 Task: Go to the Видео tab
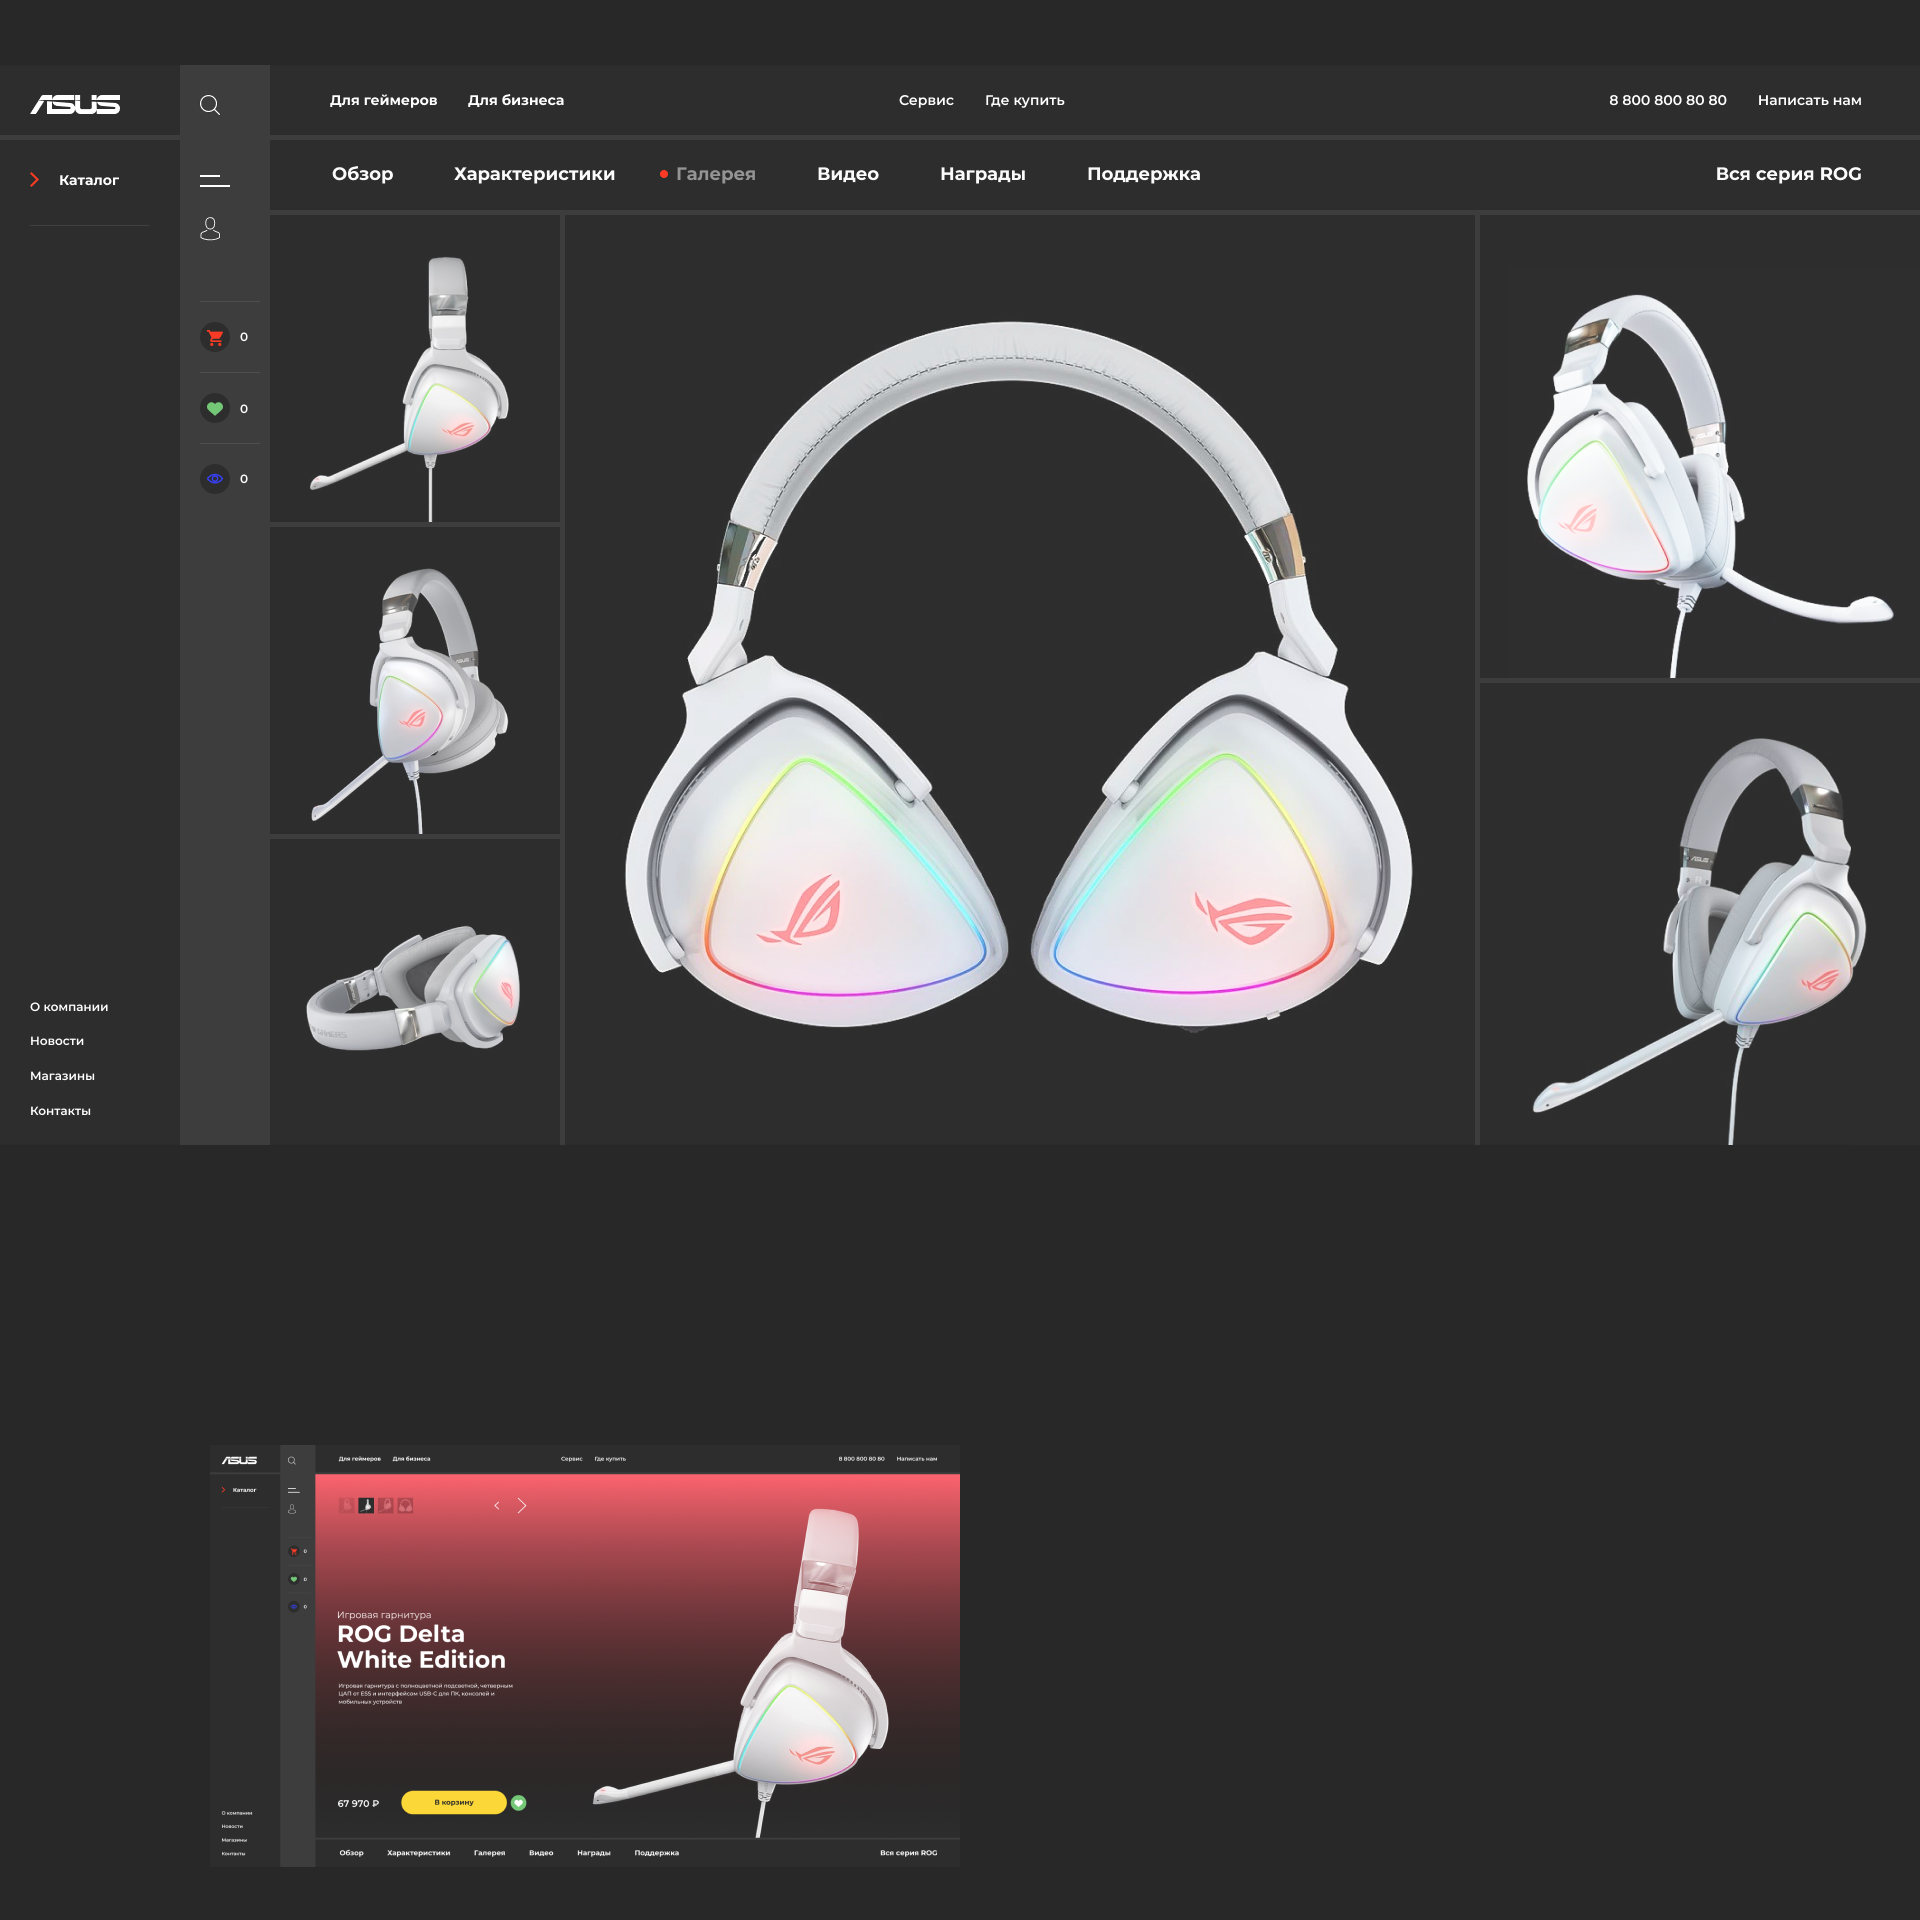tap(847, 174)
